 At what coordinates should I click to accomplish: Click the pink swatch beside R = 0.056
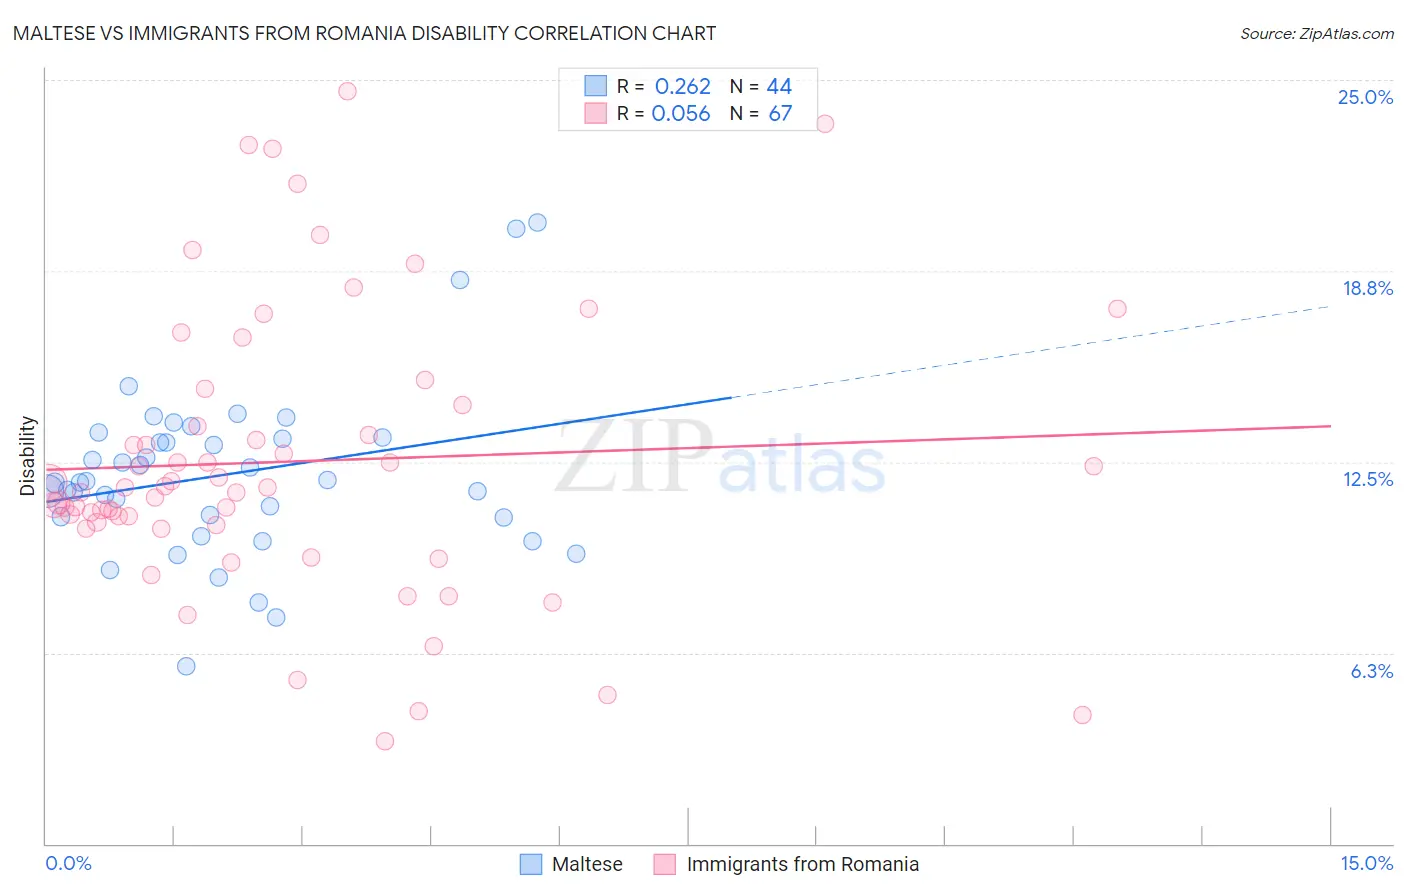pos(596,113)
